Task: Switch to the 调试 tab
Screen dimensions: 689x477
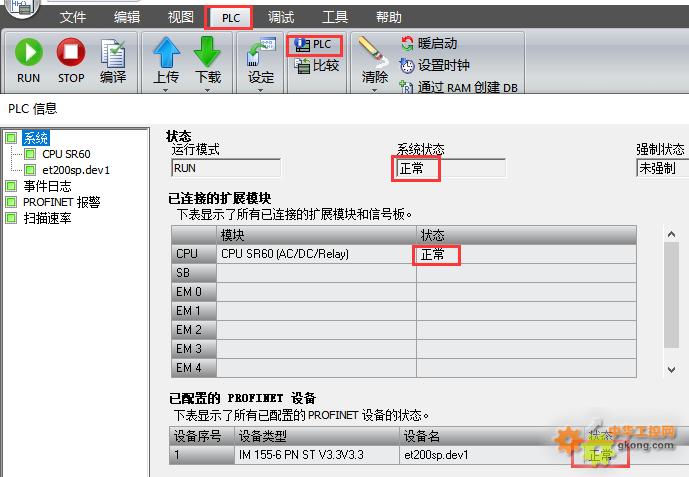Action: 281,17
